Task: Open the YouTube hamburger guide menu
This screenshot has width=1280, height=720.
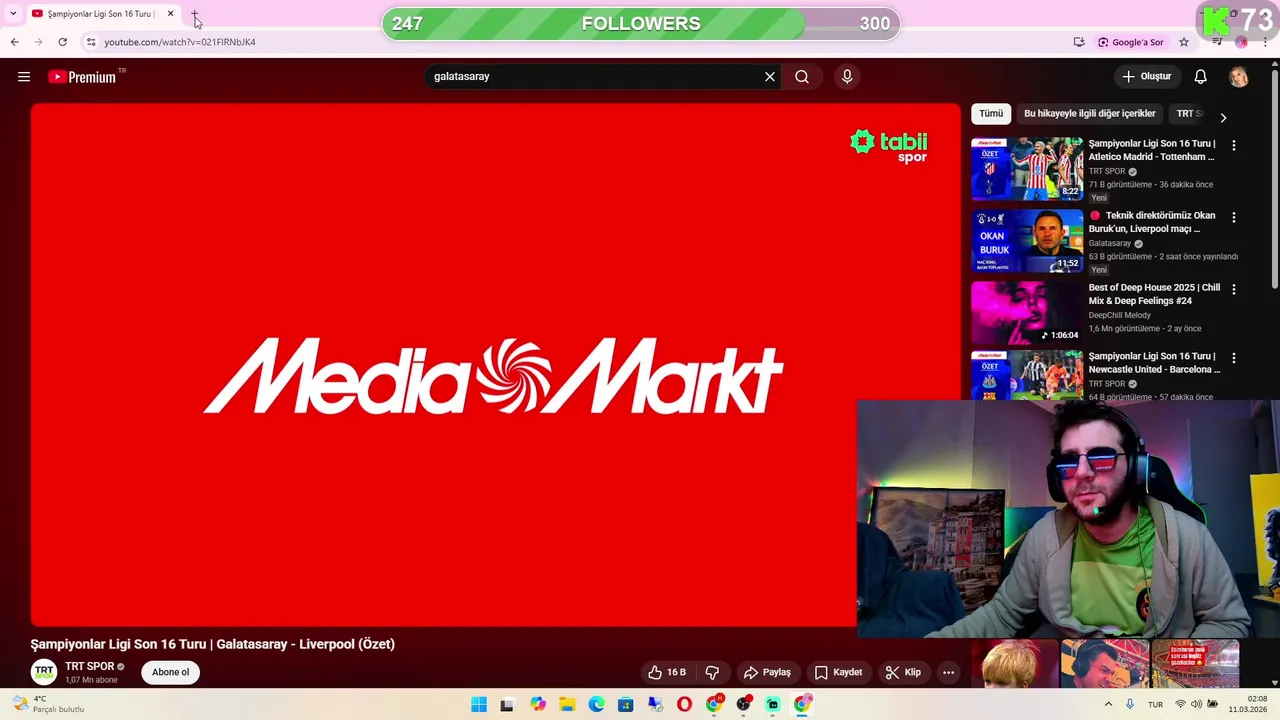Action: 24,77
